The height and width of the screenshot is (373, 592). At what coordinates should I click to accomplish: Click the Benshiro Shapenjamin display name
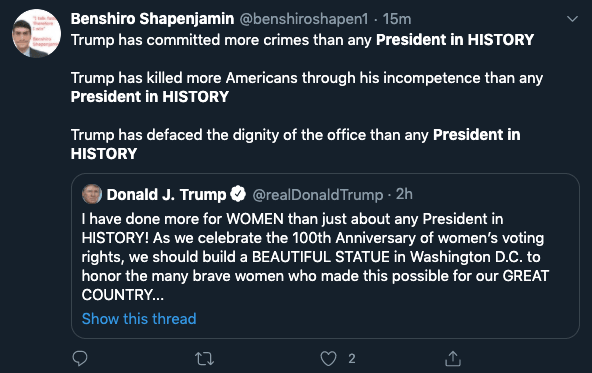152,19
